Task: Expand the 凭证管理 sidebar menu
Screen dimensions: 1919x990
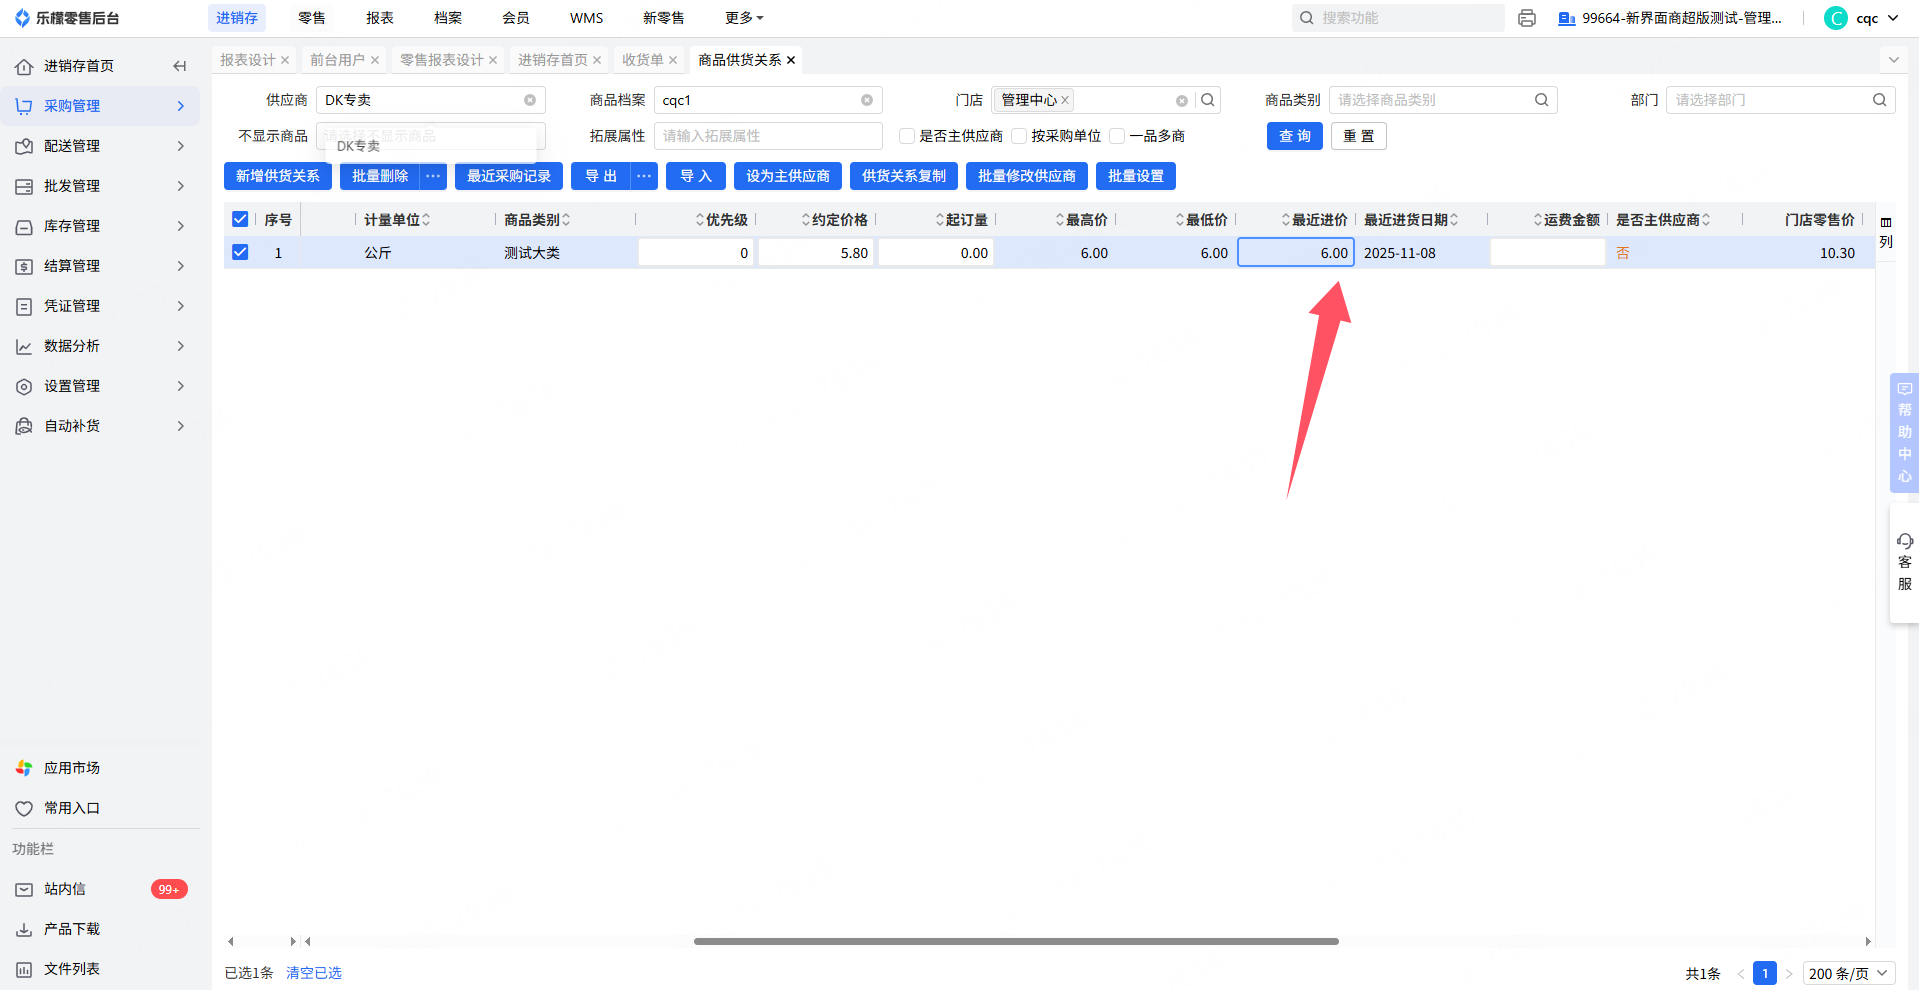Action: pyautogui.click(x=100, y=306)
